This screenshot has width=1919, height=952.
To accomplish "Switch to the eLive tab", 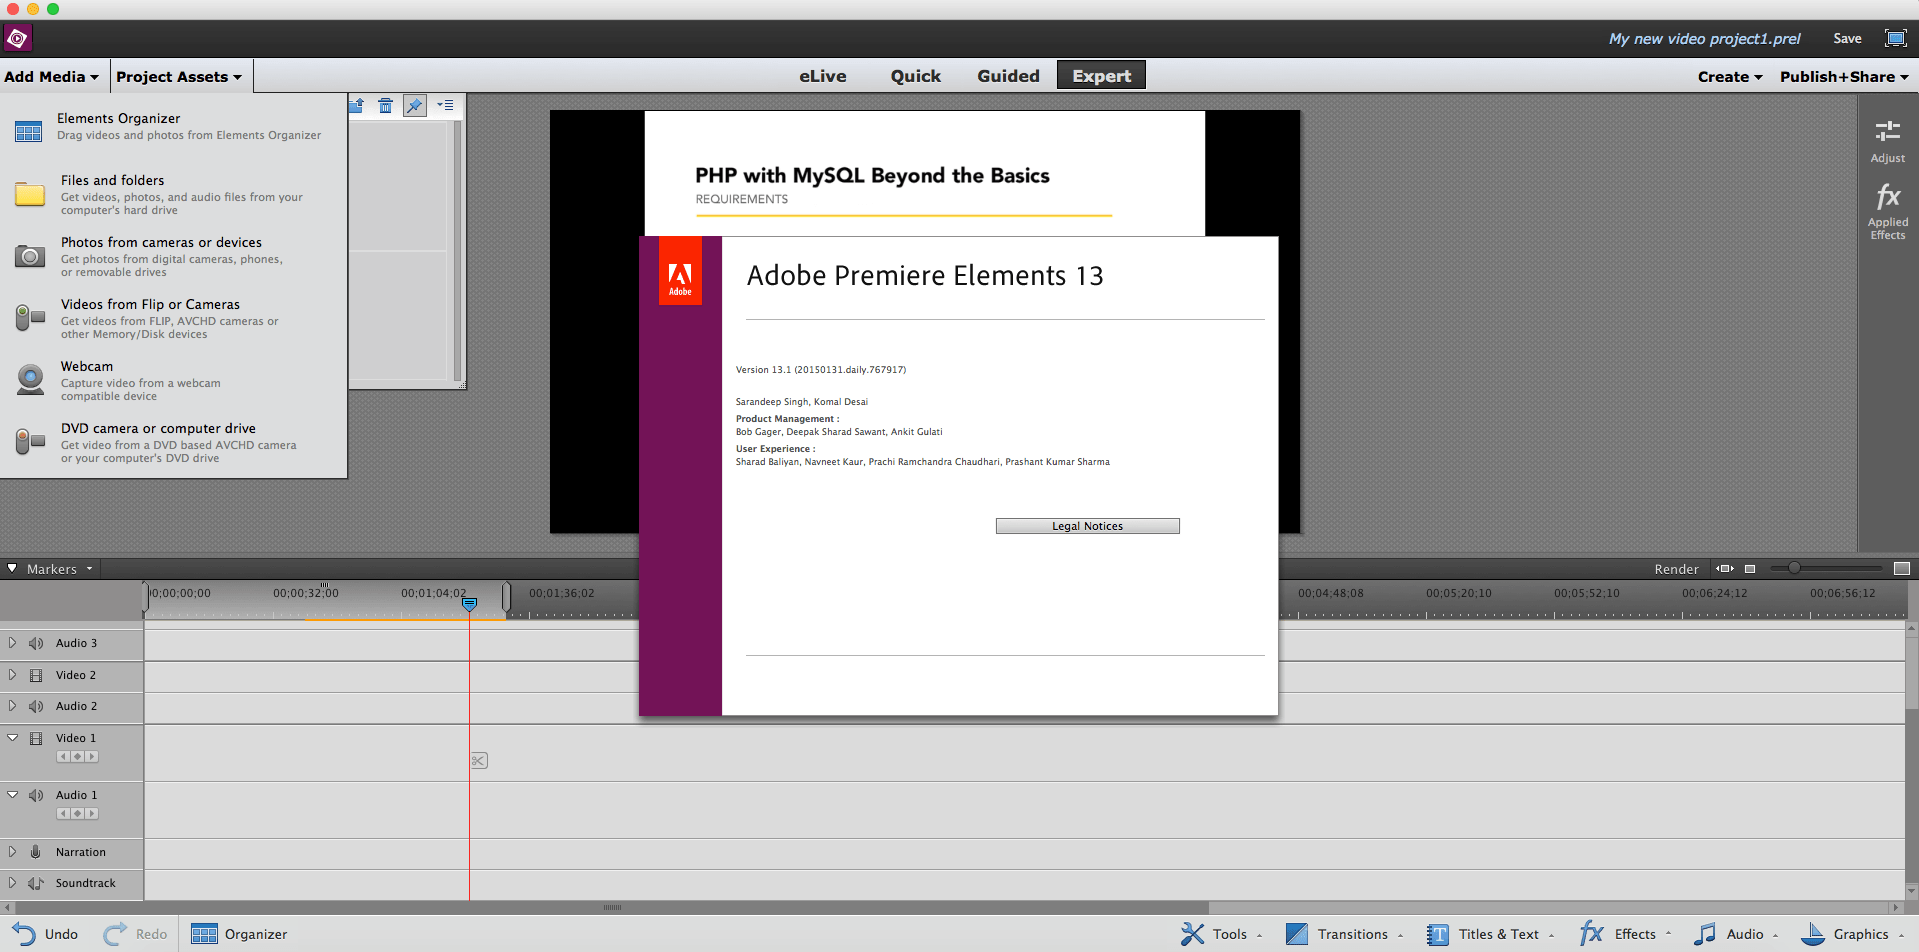I will [x=822, y=76].
